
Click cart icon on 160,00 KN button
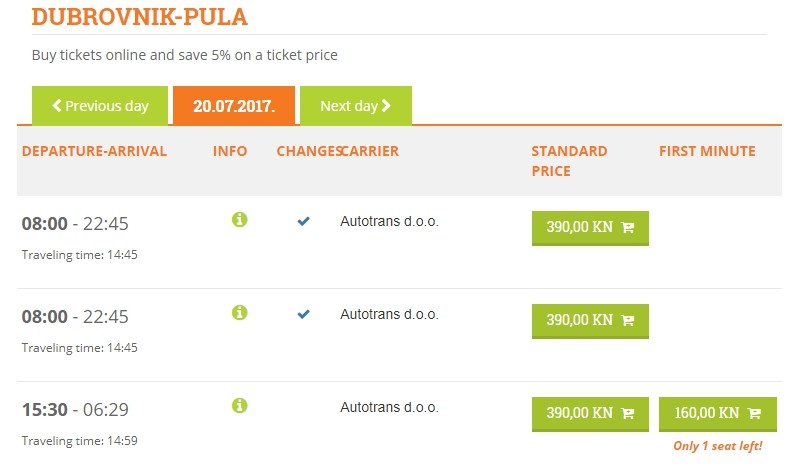[x=754, y=413]
